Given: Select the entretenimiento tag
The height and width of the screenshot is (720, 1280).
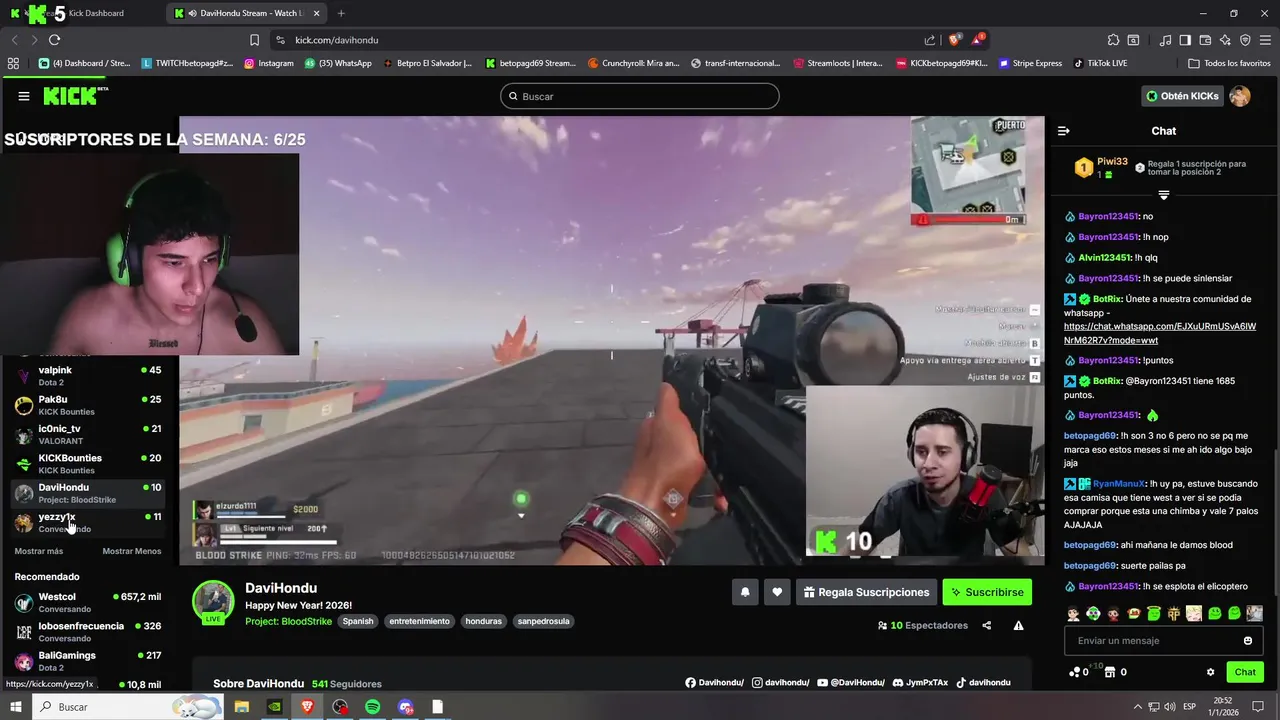Looking at the screenshot, I should click(x=419, y=621).
